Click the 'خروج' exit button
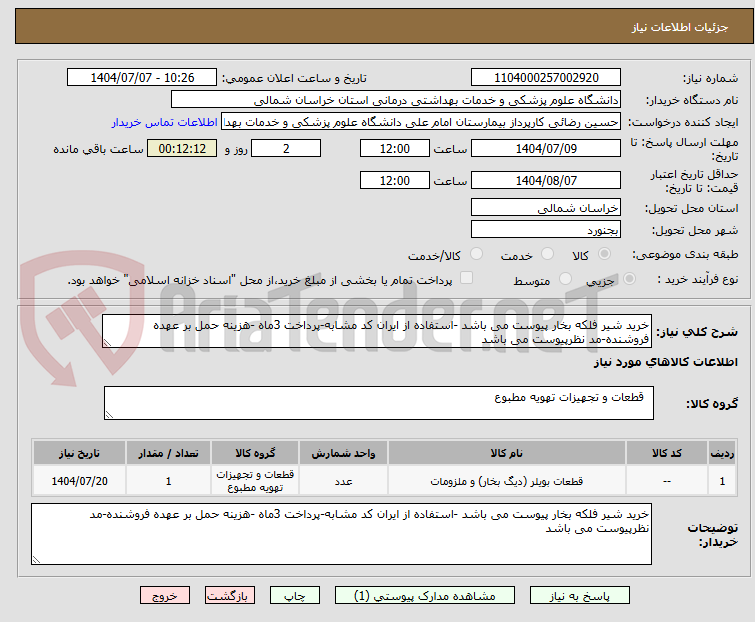Viewport: 755px width, 622px height. (x=165, y=595)
